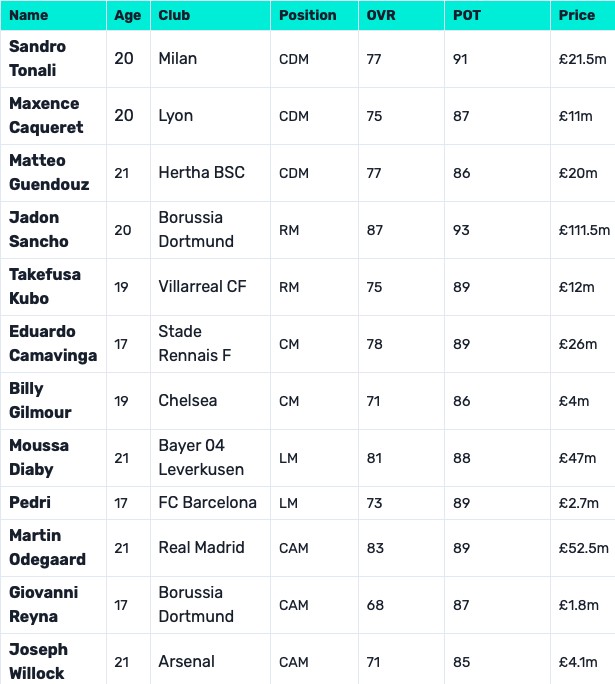Viewport: 615px width, 684px height.
Task: Click the Club column header
Action: point(173,16)
